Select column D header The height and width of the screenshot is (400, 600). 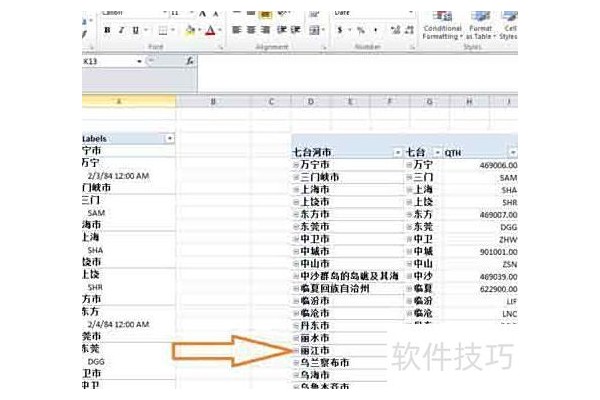click(x=311, y=101)
